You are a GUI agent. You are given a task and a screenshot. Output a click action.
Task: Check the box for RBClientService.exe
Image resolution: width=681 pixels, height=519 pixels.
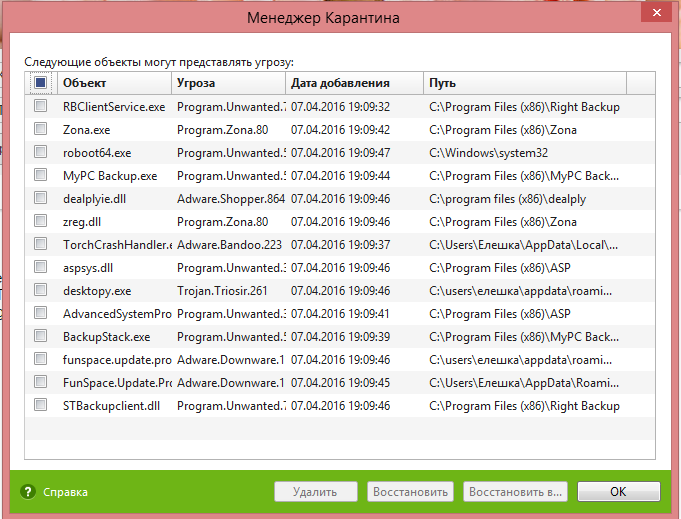40,106
